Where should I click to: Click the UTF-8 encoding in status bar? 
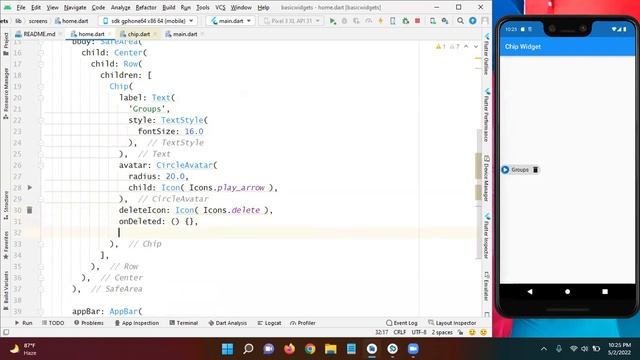419,332
